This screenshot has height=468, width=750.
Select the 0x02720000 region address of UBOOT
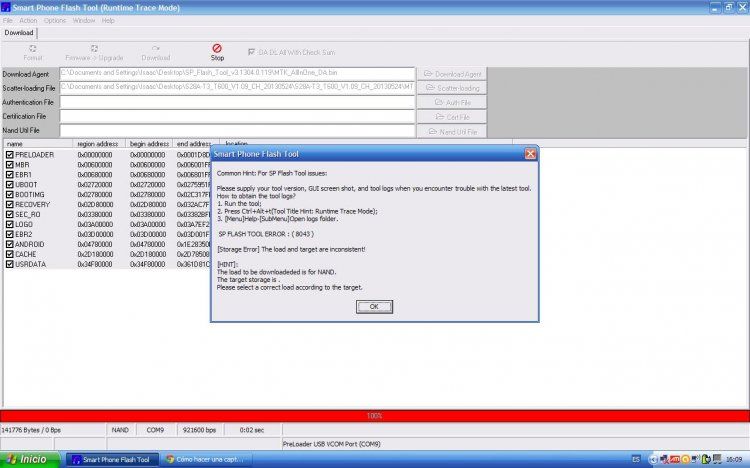(95, 184)
